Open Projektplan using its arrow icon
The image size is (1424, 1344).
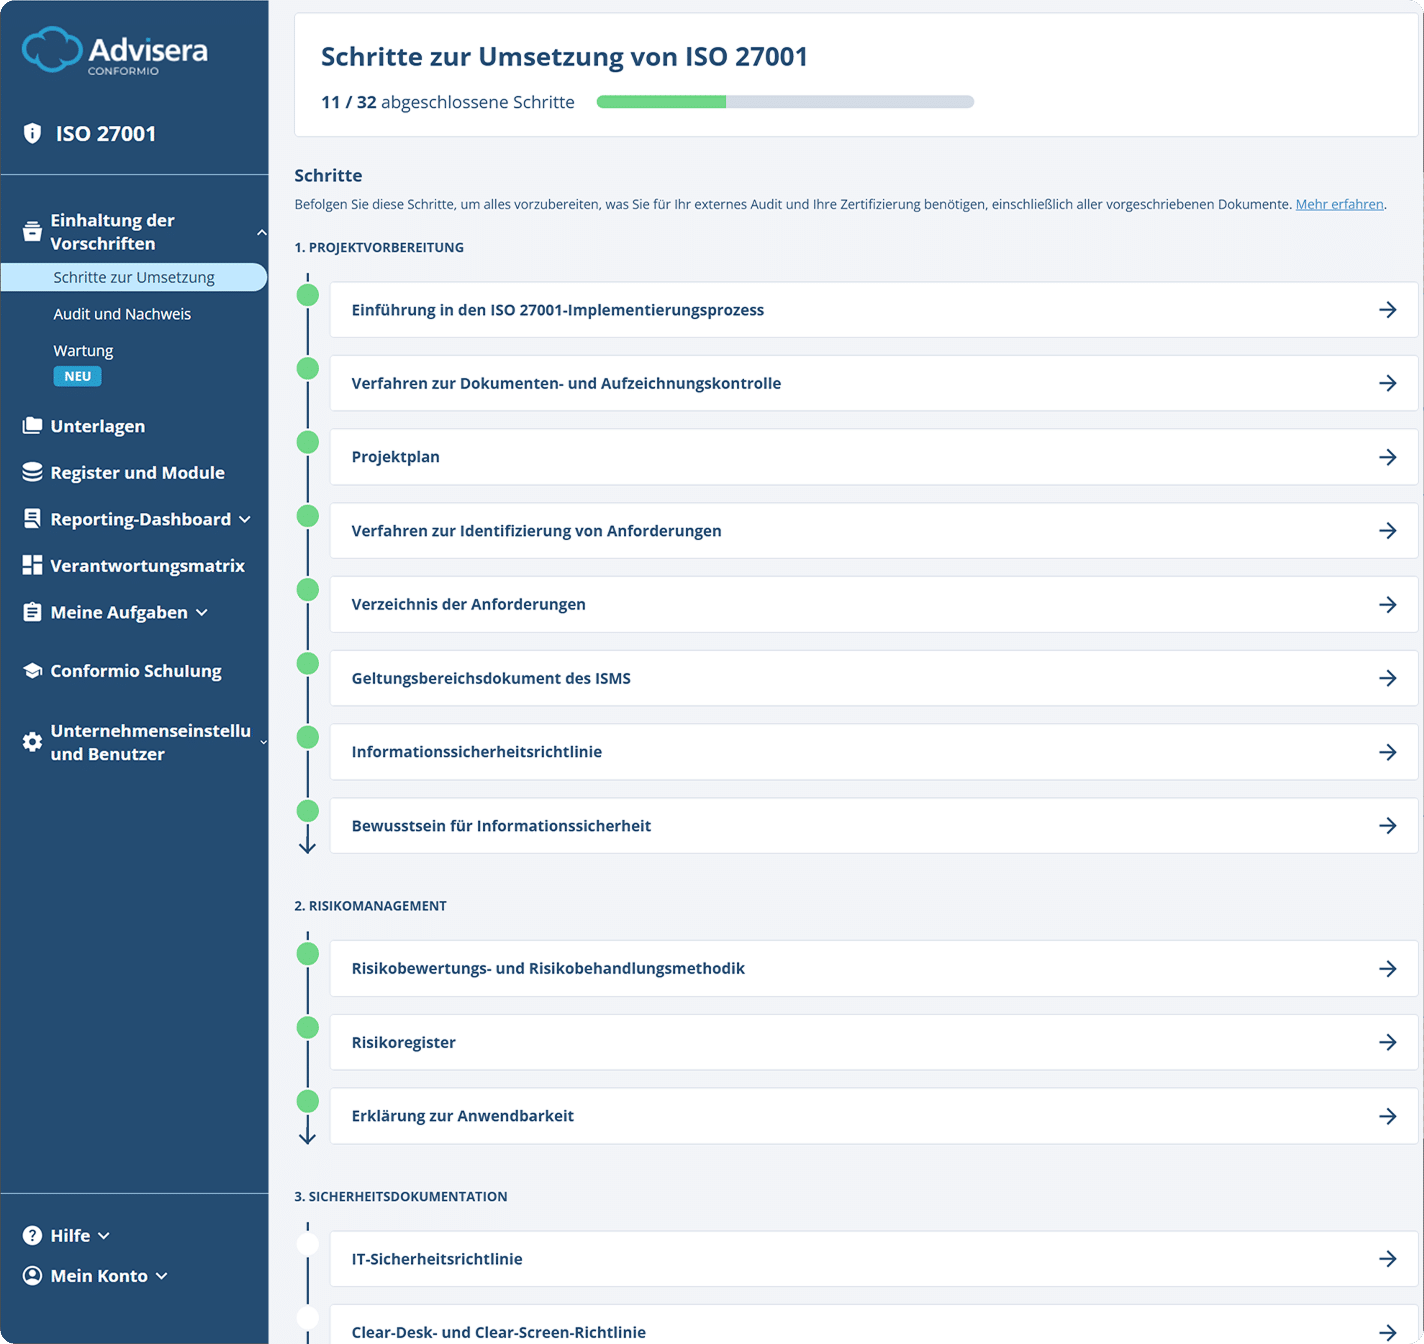1387,457
